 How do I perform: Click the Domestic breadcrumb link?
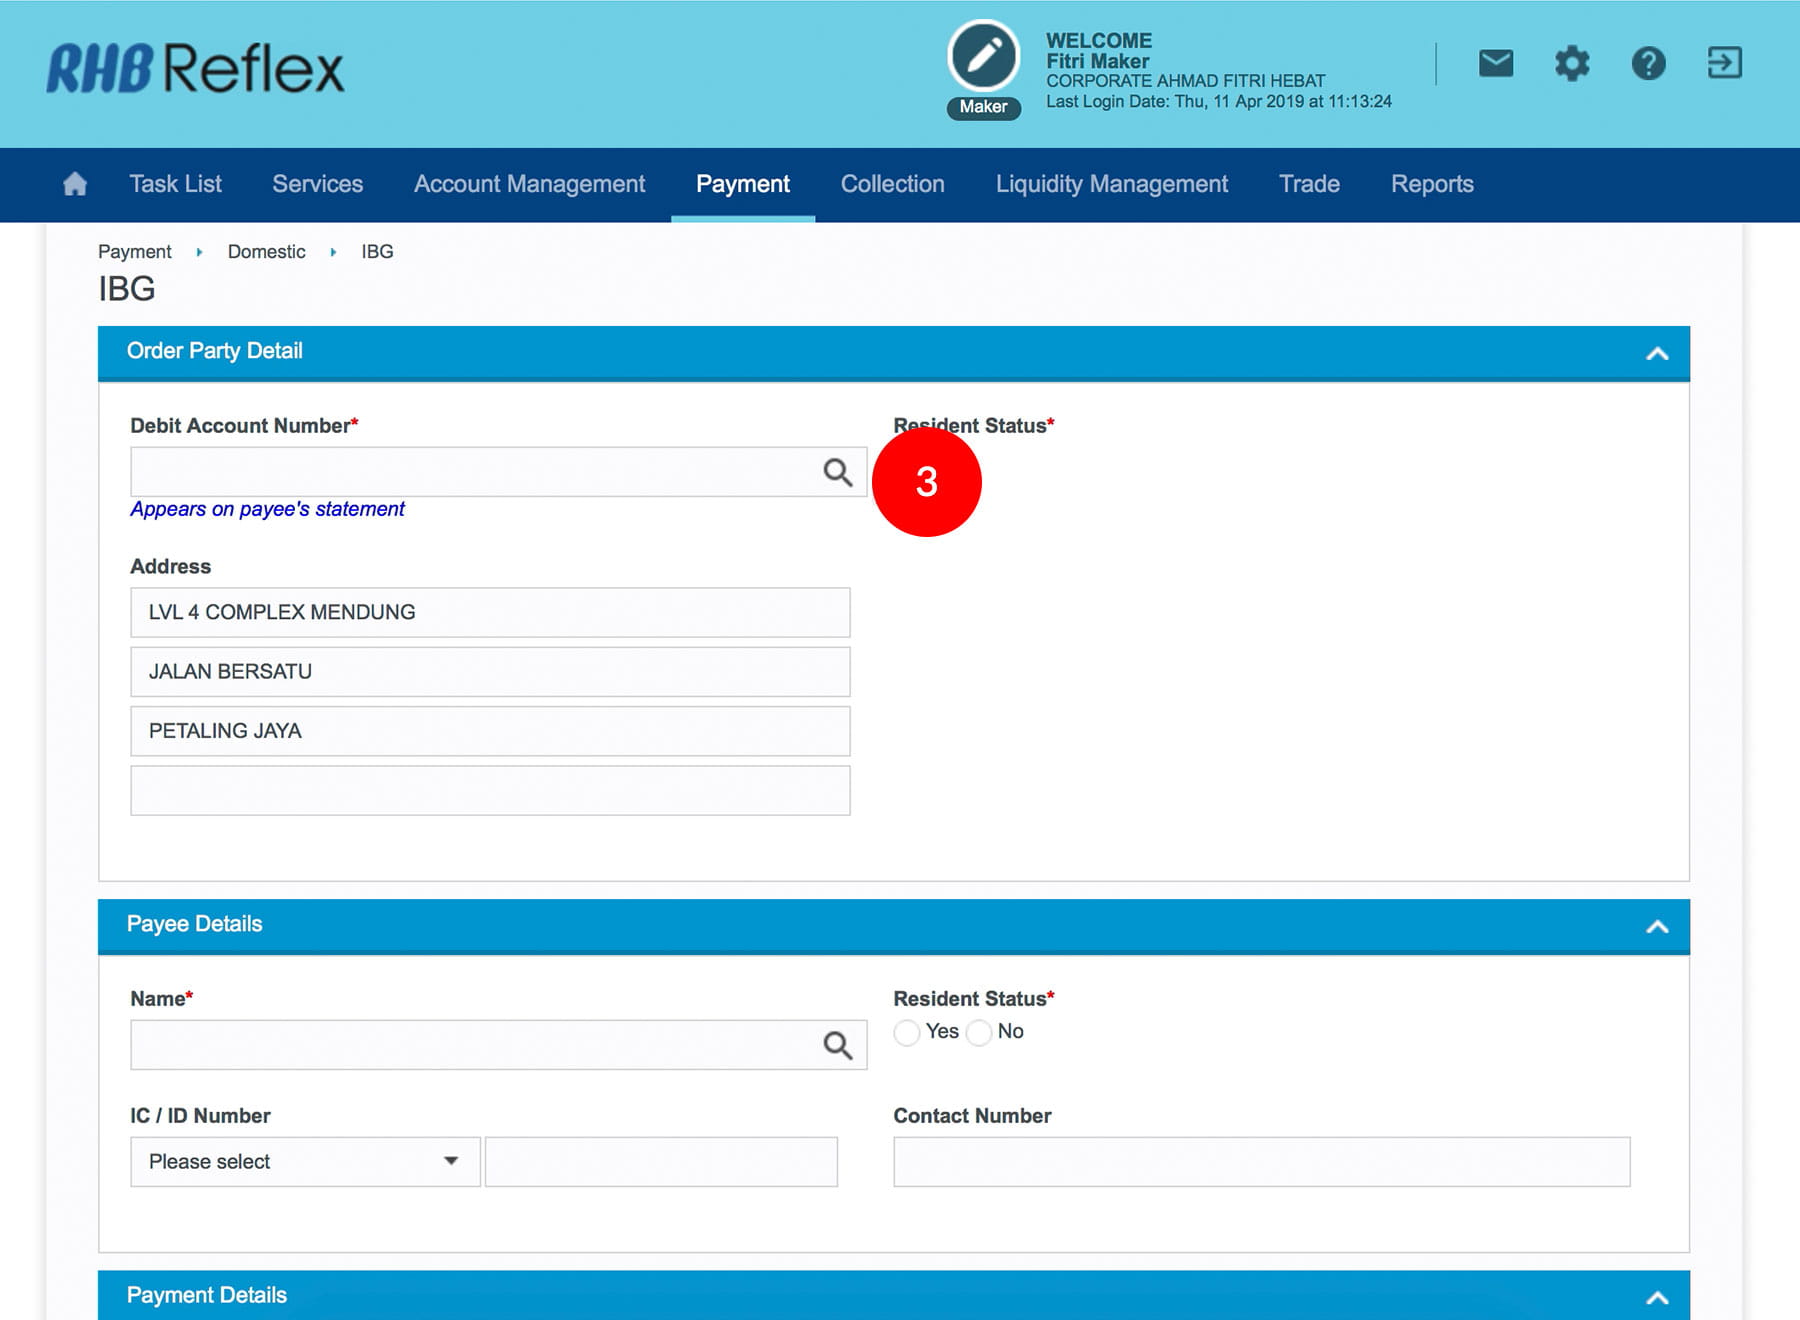pyautogui.click(x=266, y=252)
